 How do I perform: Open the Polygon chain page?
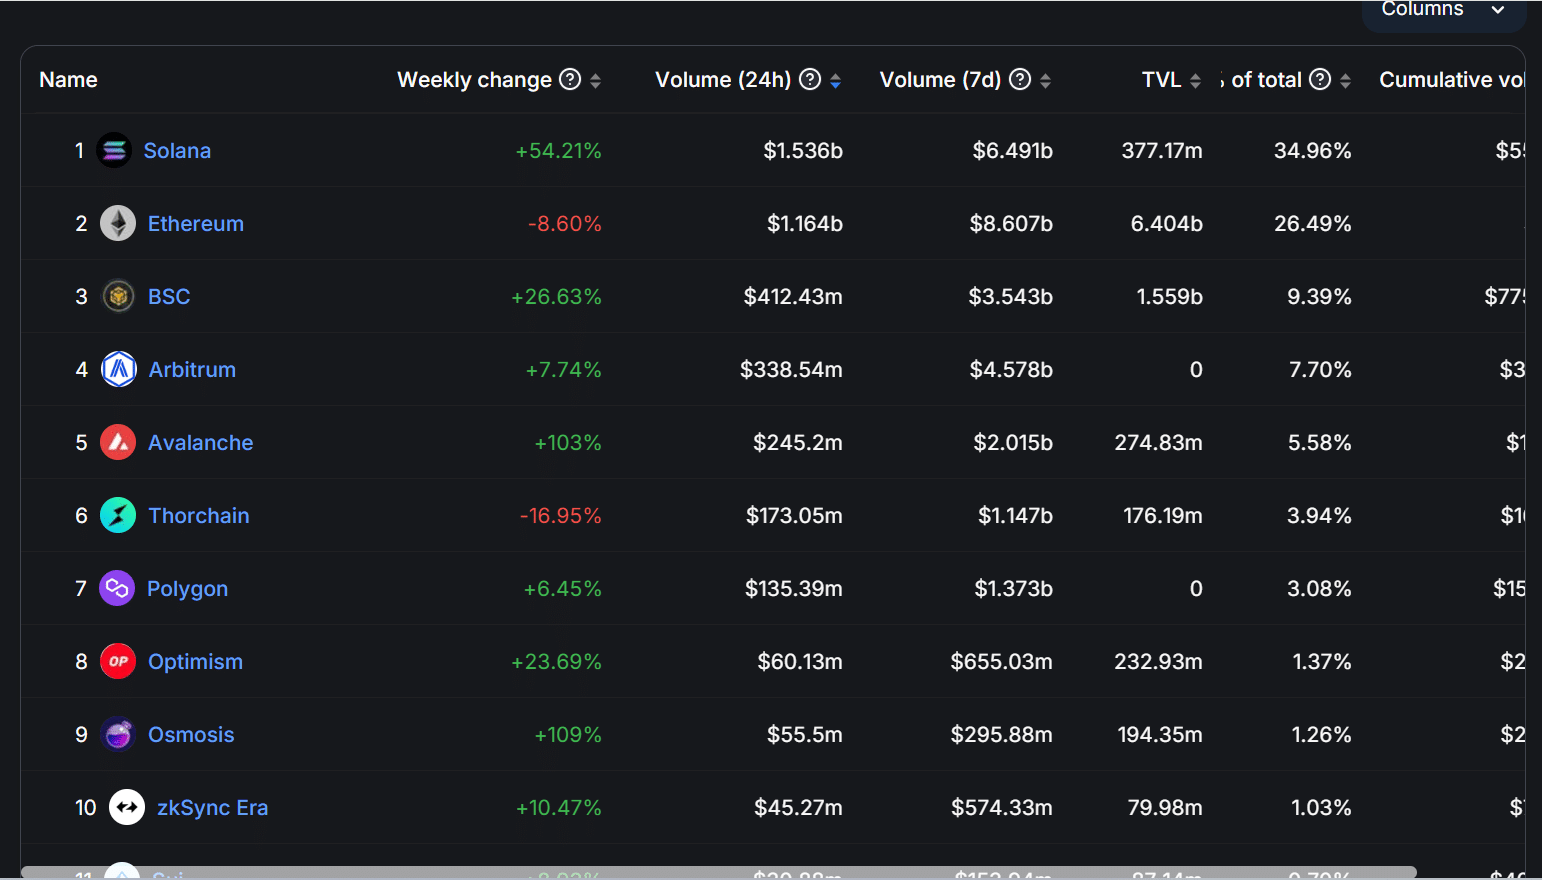pos(187,589)
